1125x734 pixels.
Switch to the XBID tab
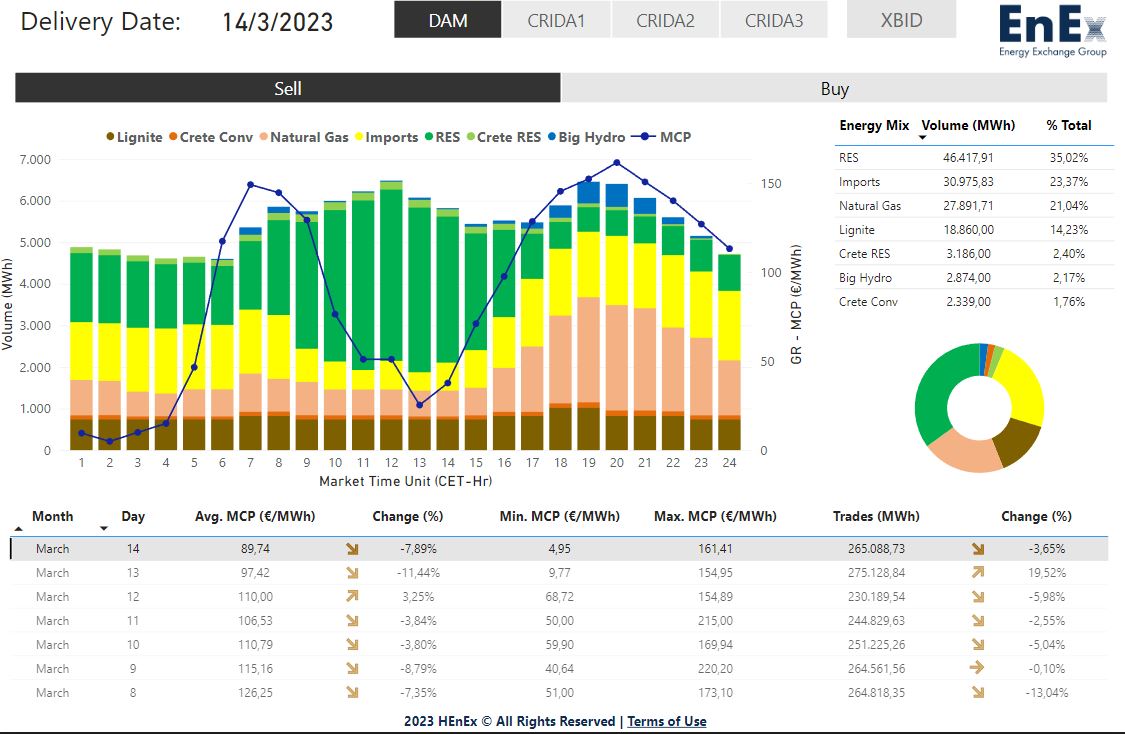[x=901, y=20]
